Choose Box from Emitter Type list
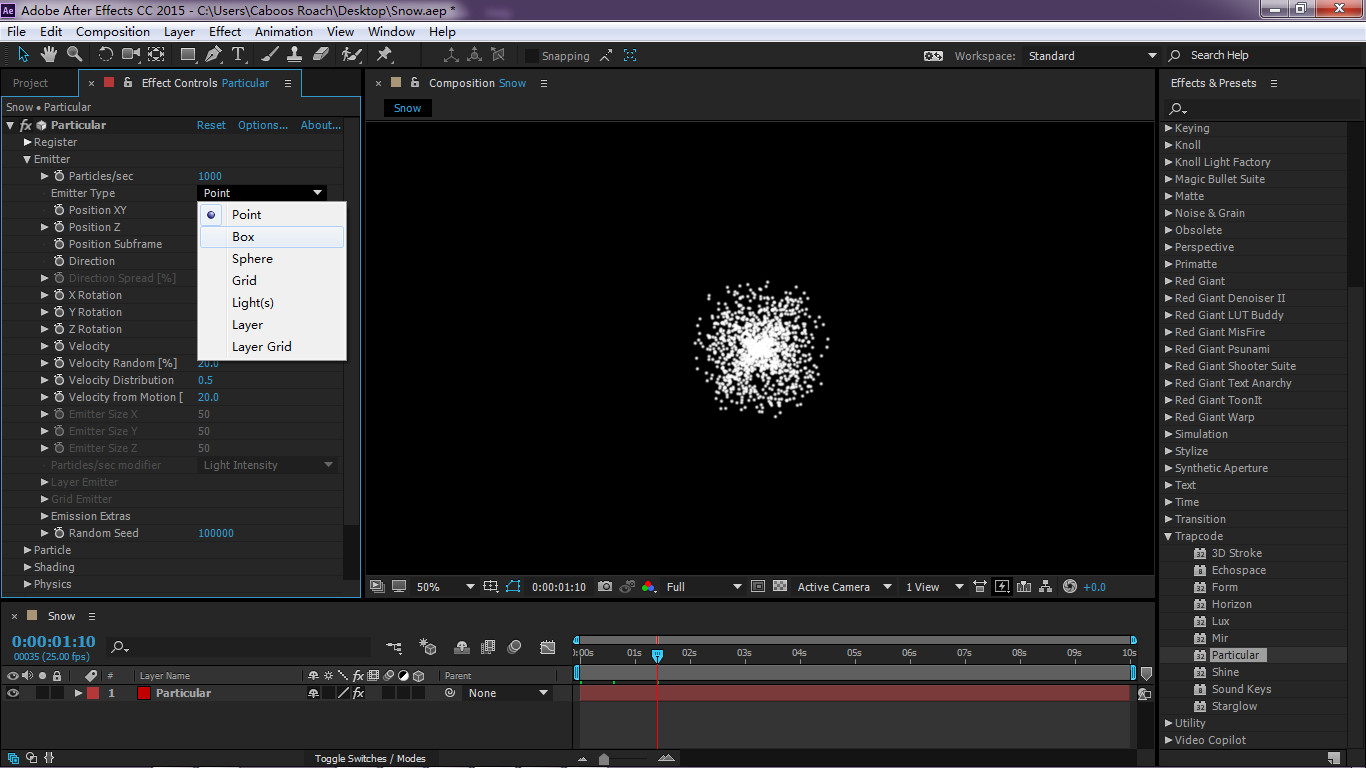 tap(243, 237)
